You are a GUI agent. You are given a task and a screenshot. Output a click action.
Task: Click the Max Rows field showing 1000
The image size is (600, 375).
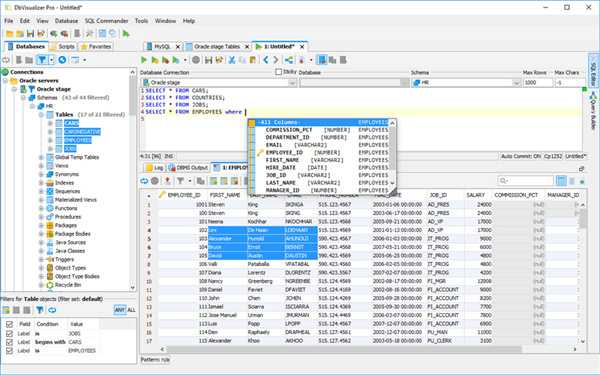(x=538, y=82)
